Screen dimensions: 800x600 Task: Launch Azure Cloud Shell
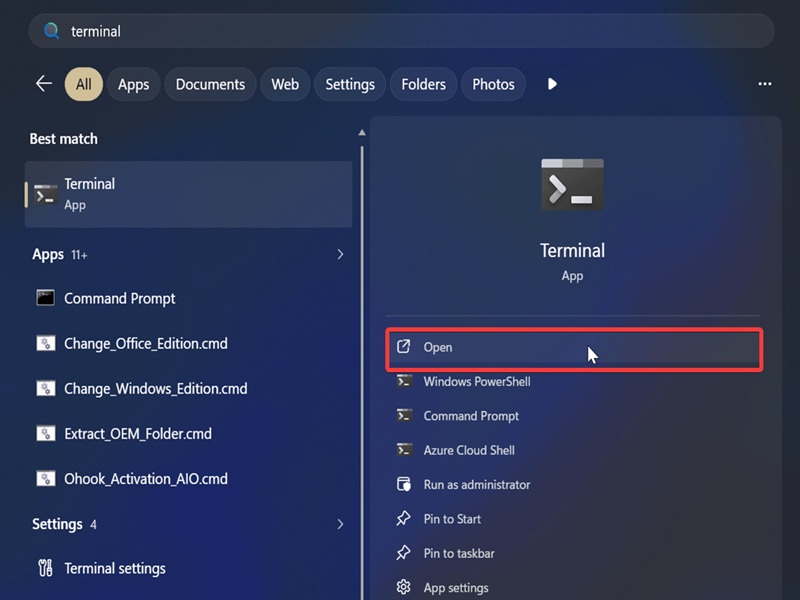tap(574, 450)
